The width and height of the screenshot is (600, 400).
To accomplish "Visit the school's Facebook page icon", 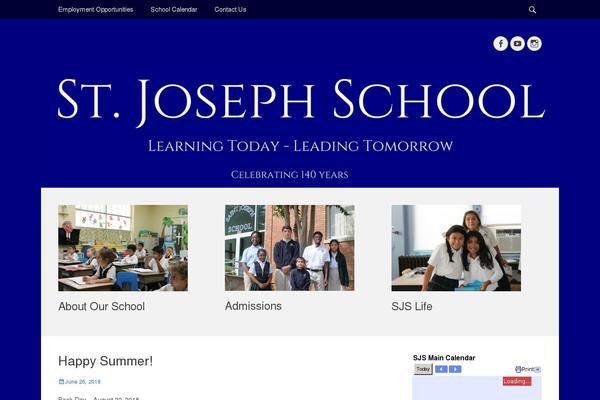I will (x=501, y=44).
